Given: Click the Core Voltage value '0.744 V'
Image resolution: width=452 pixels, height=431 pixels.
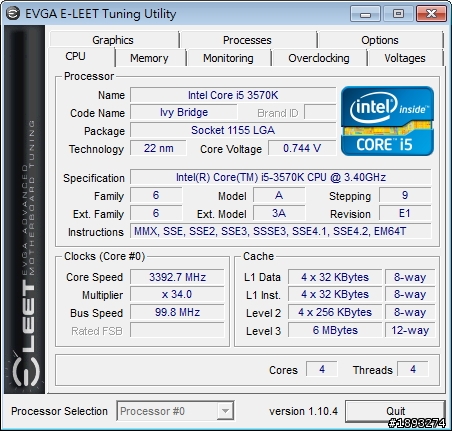Looking at the screenshot, I should click(x=302, y=148).
